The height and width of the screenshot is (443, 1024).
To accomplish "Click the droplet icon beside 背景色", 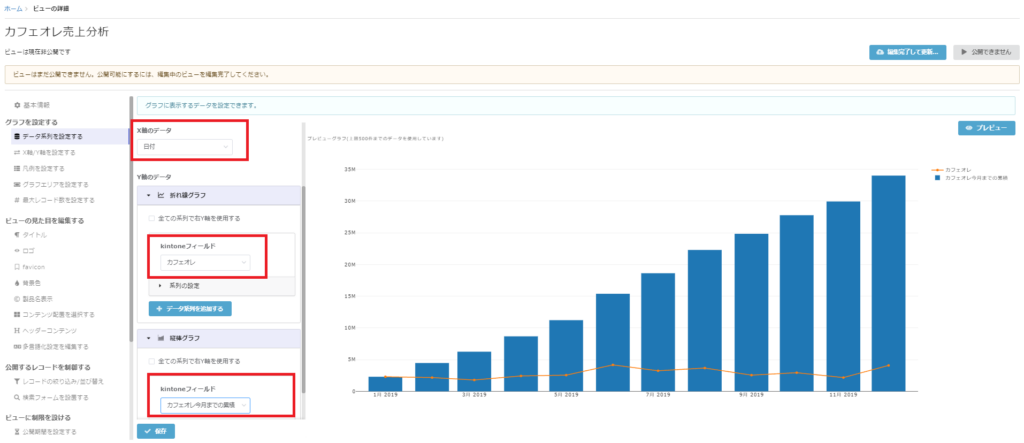I will 17,283.
